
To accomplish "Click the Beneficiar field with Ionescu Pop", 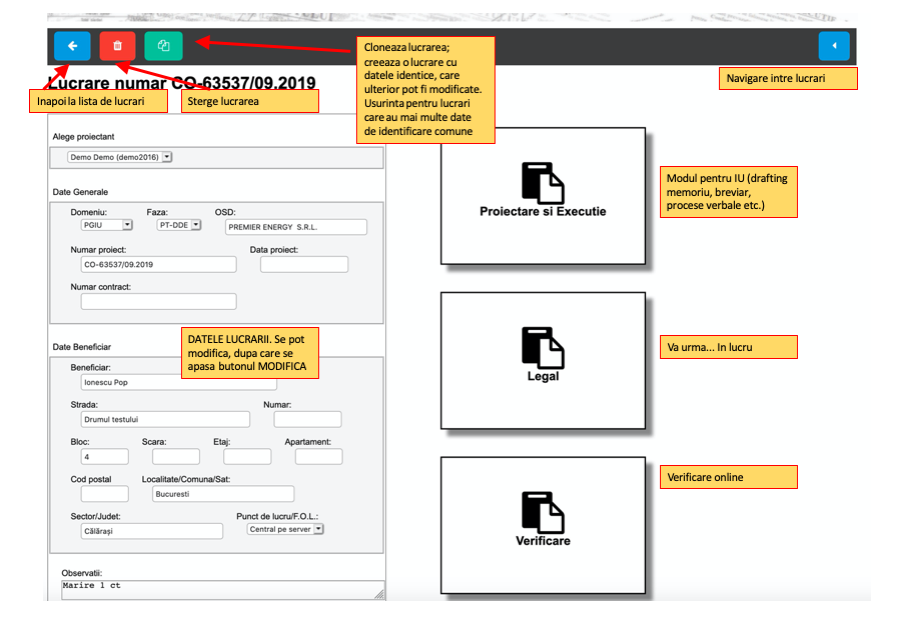I will (x=179, y=382).
